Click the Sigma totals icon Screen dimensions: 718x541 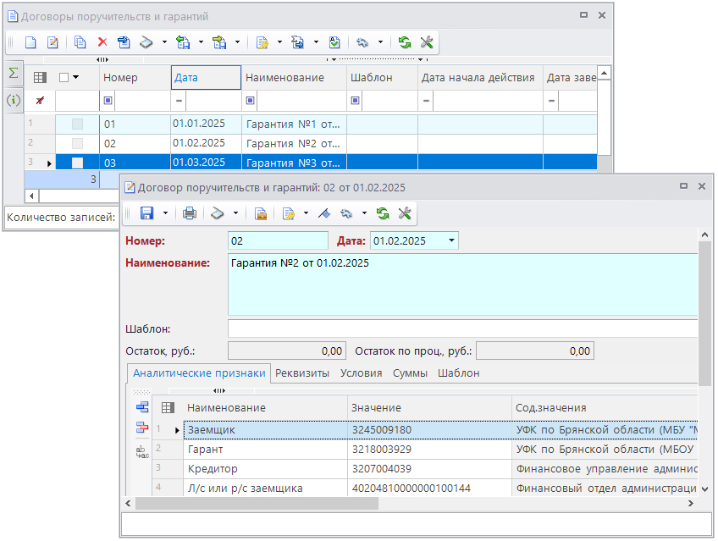pyautogui.click(x=13, y=74)
